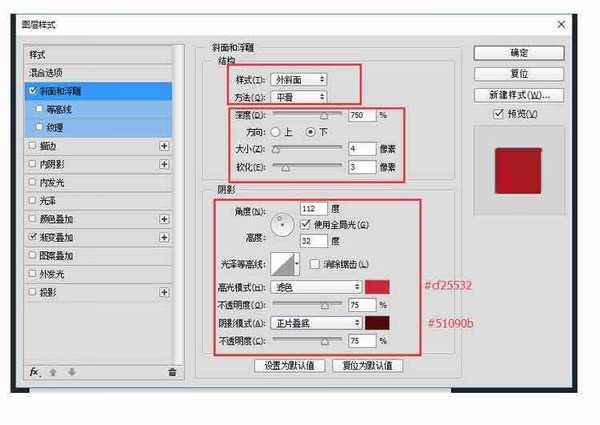The width and height of the screenshot is (600, 425).
Task: Click the effects list vertical scrollbar
Action: (x=179, y=205)
